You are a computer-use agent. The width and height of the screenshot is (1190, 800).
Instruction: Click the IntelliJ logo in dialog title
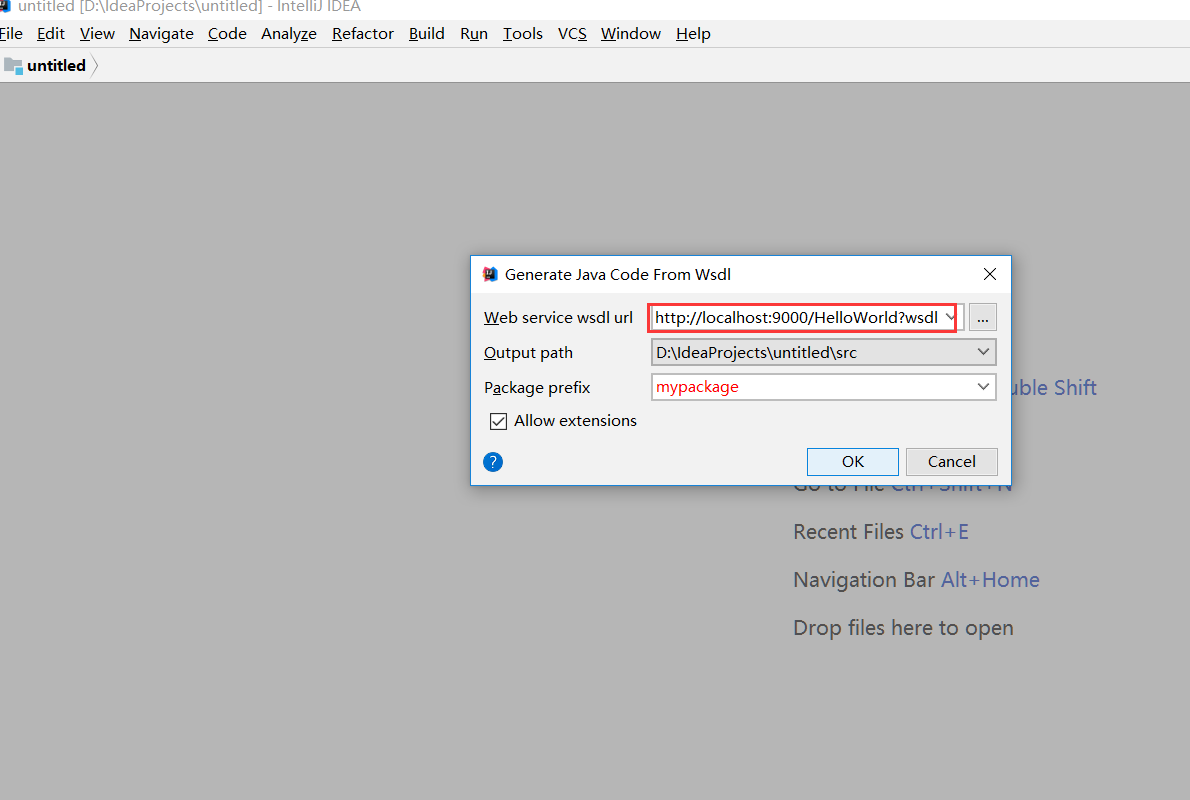tap(490, 274)
